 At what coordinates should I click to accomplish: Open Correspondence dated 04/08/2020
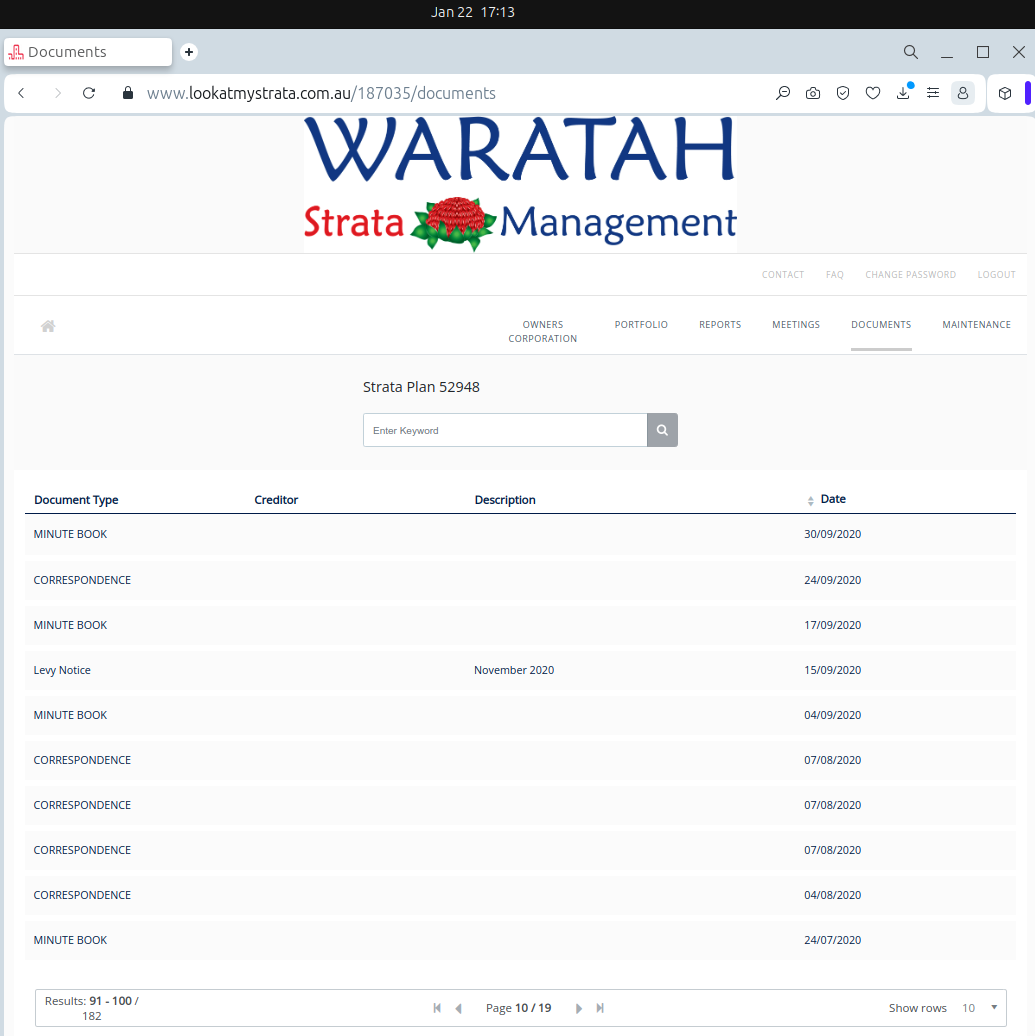[520, 895]
